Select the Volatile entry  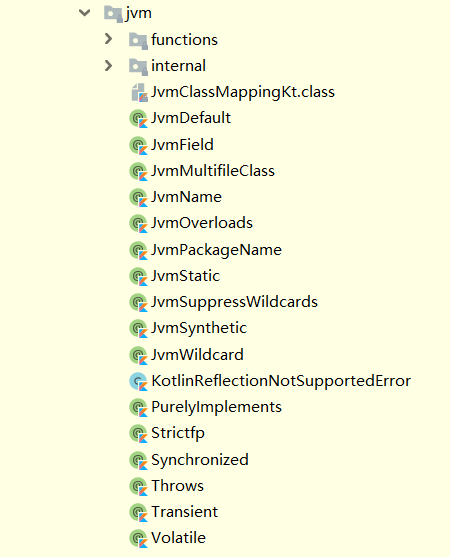pos(178,538)
